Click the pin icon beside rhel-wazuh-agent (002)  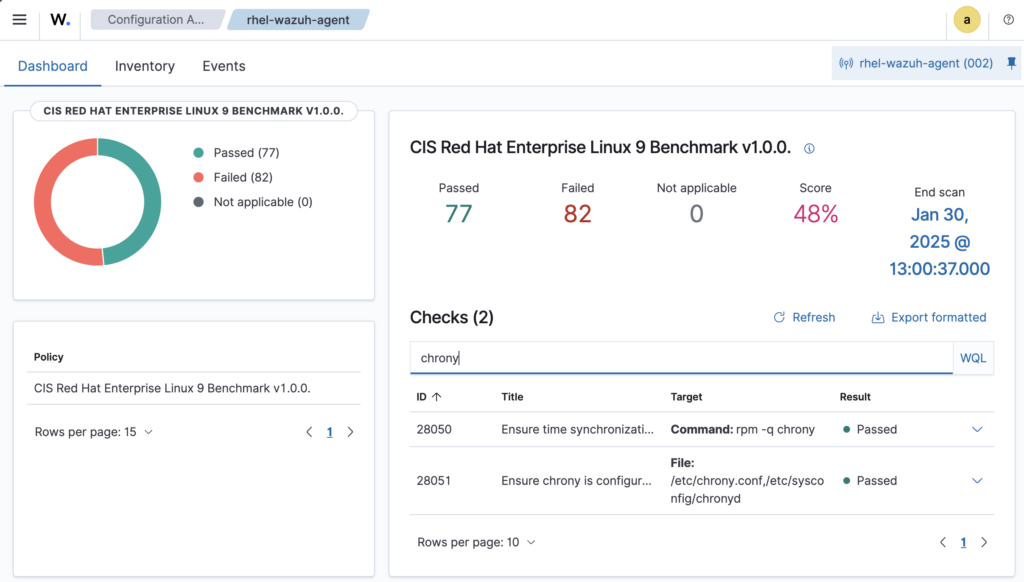click(x=1011, y=63)
